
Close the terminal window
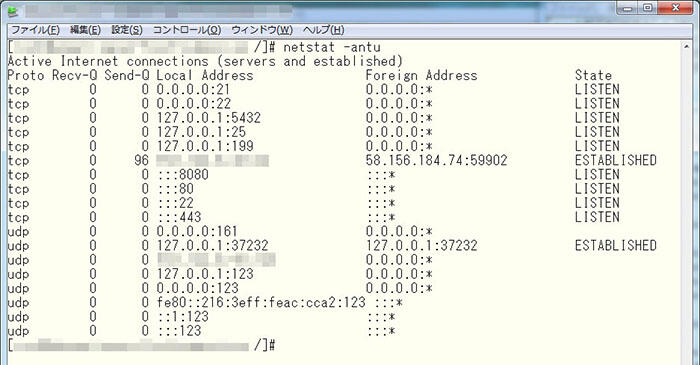click(x=675, y=8)
